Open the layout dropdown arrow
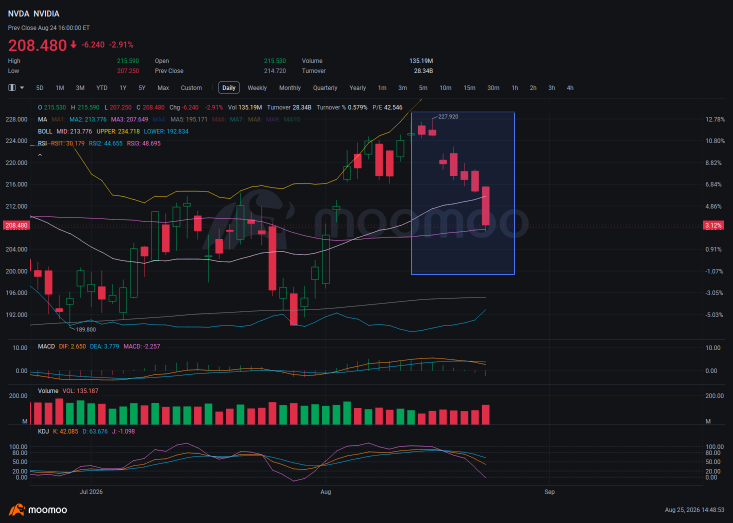This screenshot has width=733, height=523. tap(22, 88)
